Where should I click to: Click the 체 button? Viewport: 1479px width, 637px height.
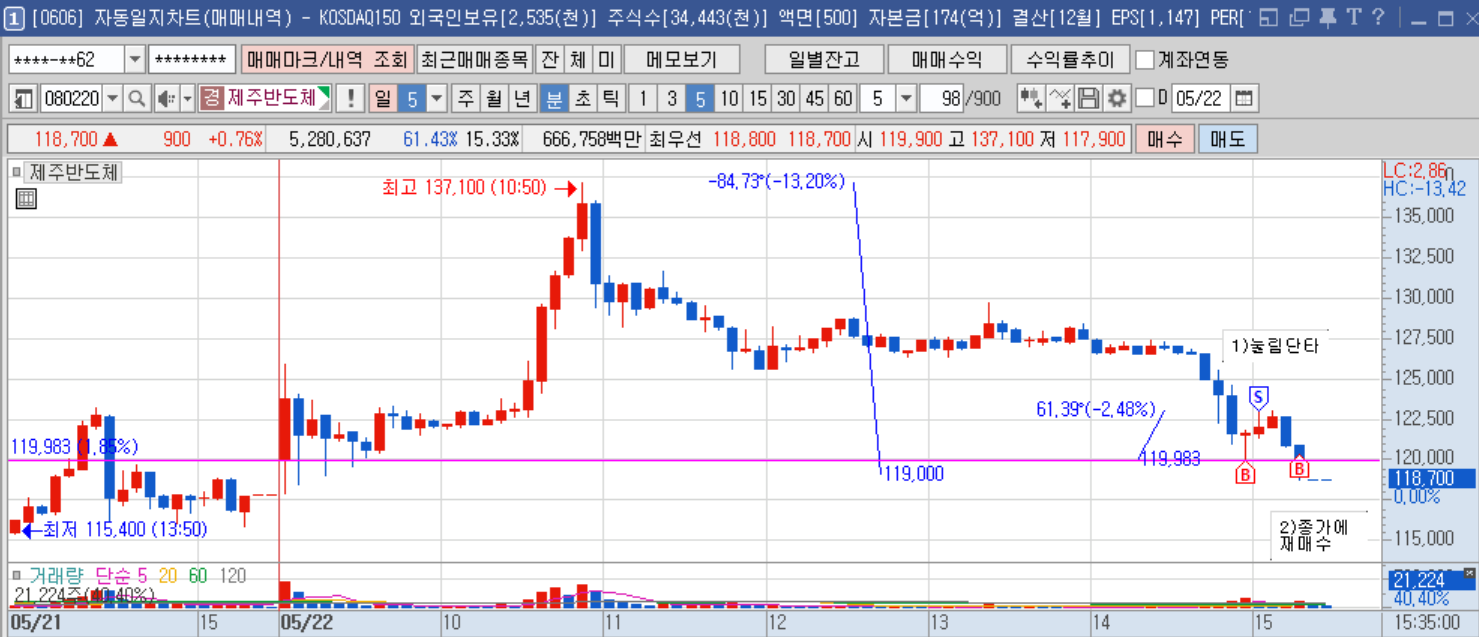[578, 59]
